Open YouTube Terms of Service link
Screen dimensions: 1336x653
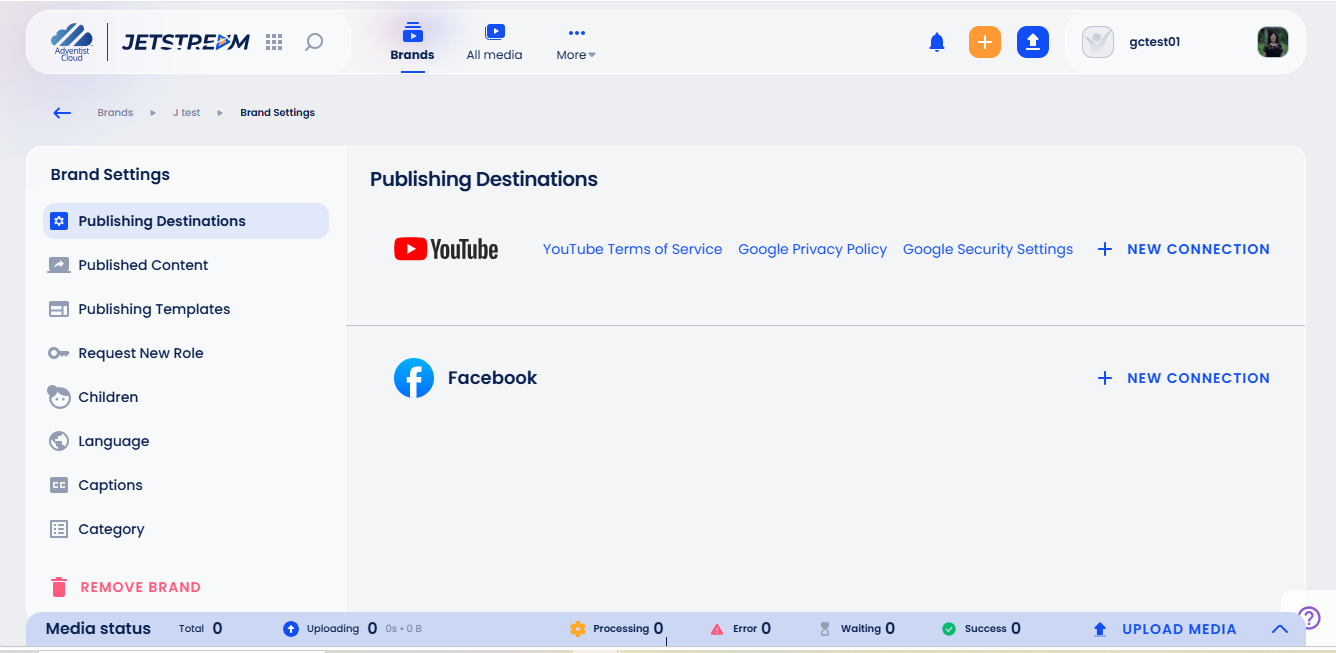coord(632,249)
